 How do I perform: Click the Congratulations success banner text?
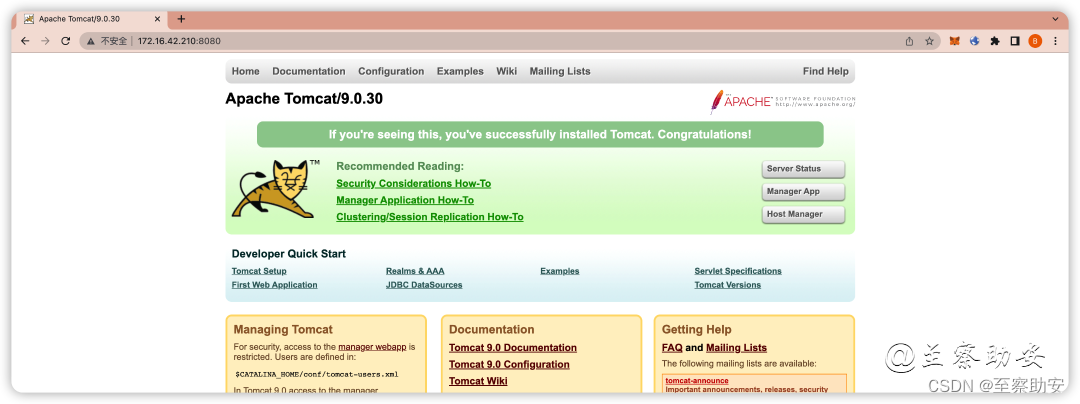click(x=540, y=135)
